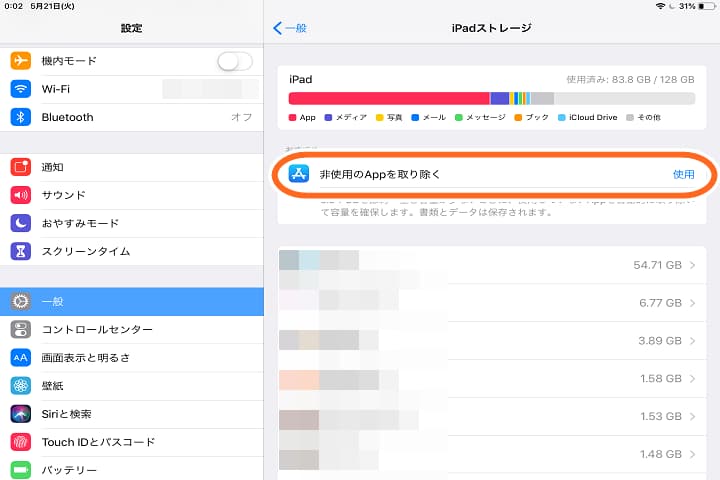Open the 6.77 GB app chevron
This screenshot has width=720, height=480.
692,303
